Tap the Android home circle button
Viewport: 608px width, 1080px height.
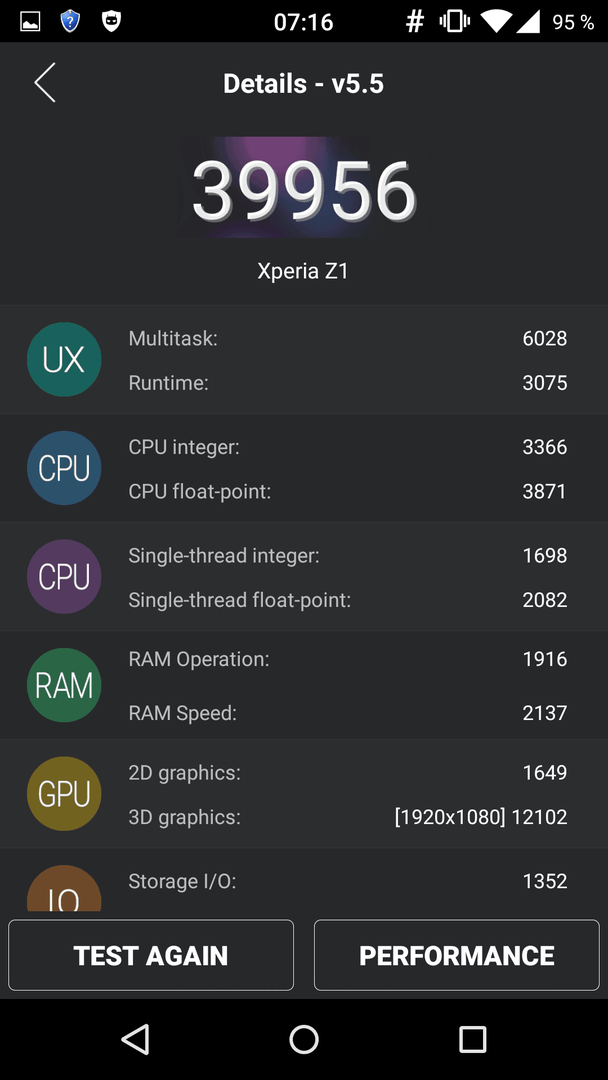[304, 1039]
